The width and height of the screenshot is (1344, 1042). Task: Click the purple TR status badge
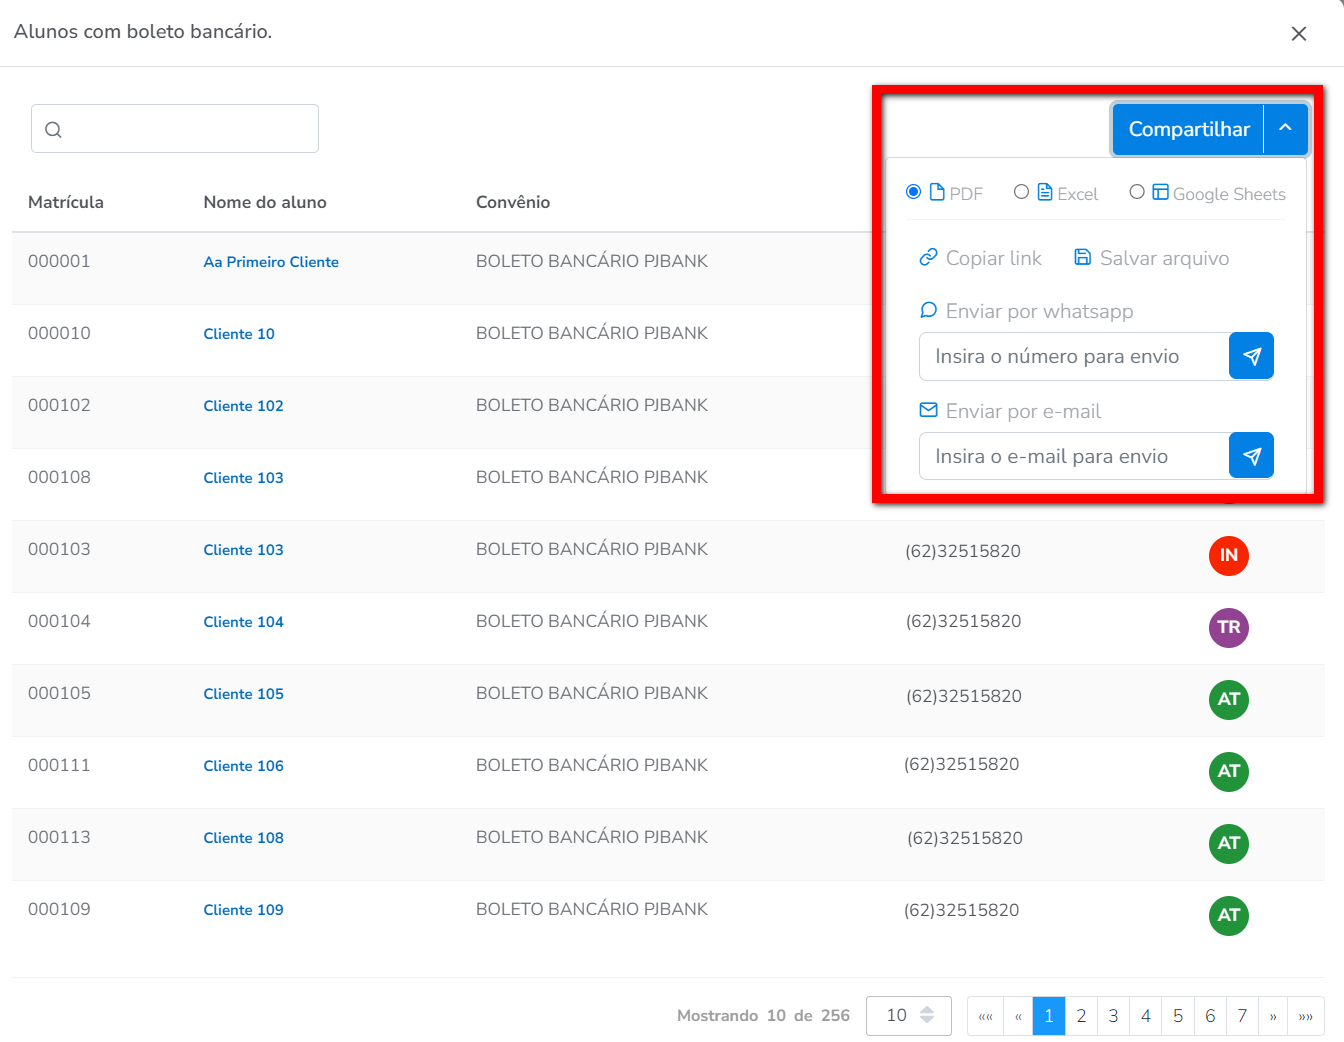1228,628
